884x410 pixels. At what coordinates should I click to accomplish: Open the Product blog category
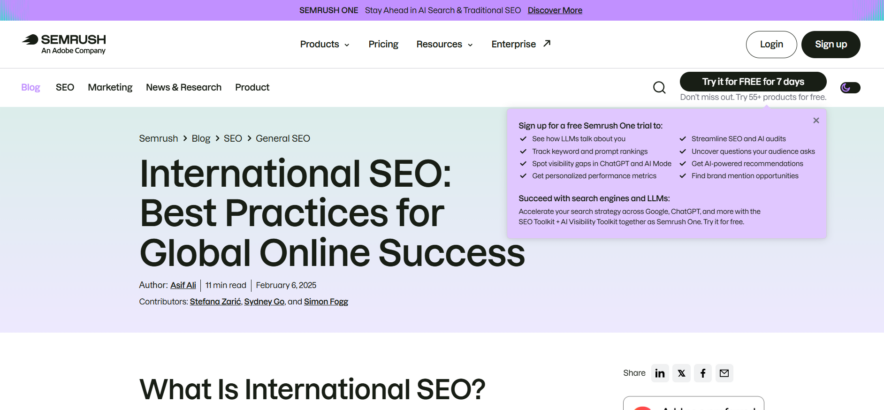pyautogui.click(x=252, y=87)
